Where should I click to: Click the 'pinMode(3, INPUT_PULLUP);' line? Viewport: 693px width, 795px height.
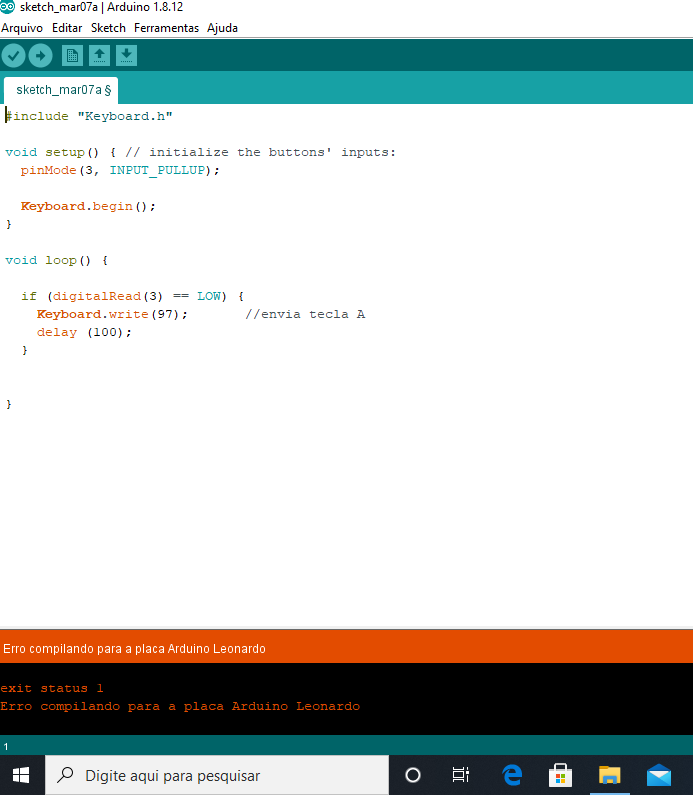pos(120,170)
